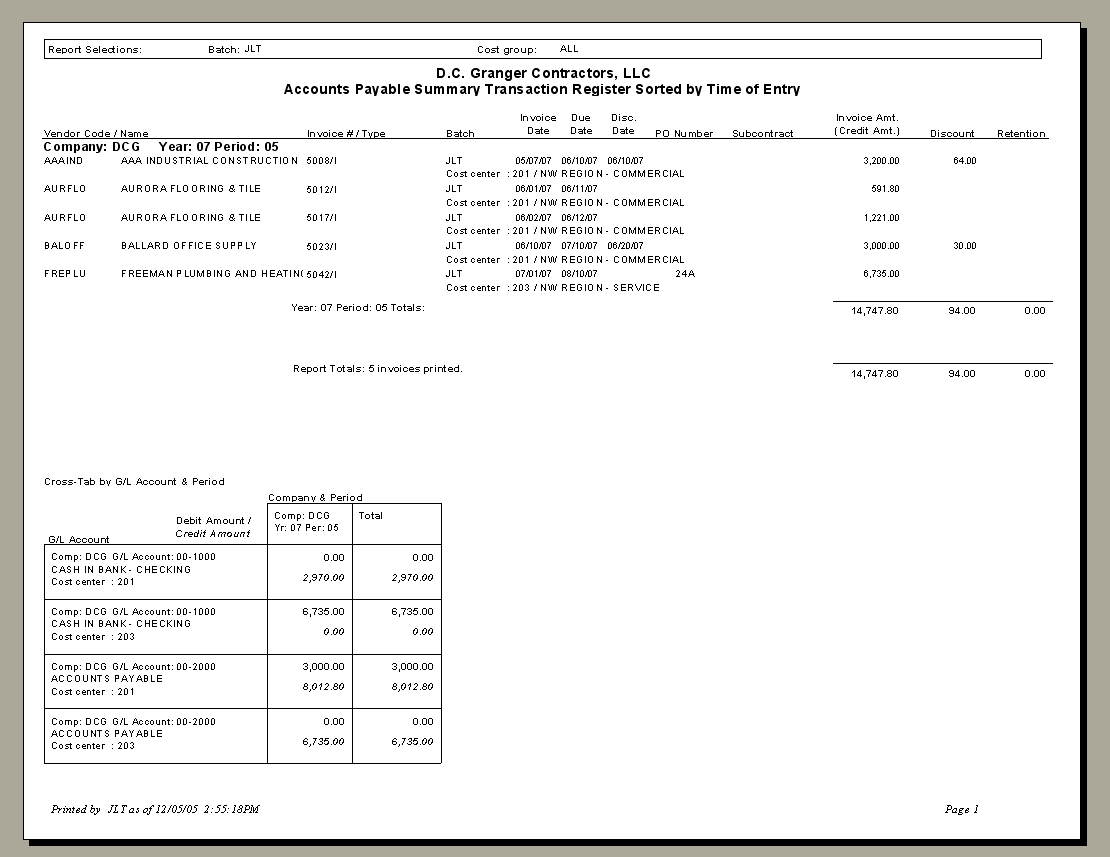Click invoice number '5012/I'
The image size is (1110, 857).
click(x=321, y=189)
